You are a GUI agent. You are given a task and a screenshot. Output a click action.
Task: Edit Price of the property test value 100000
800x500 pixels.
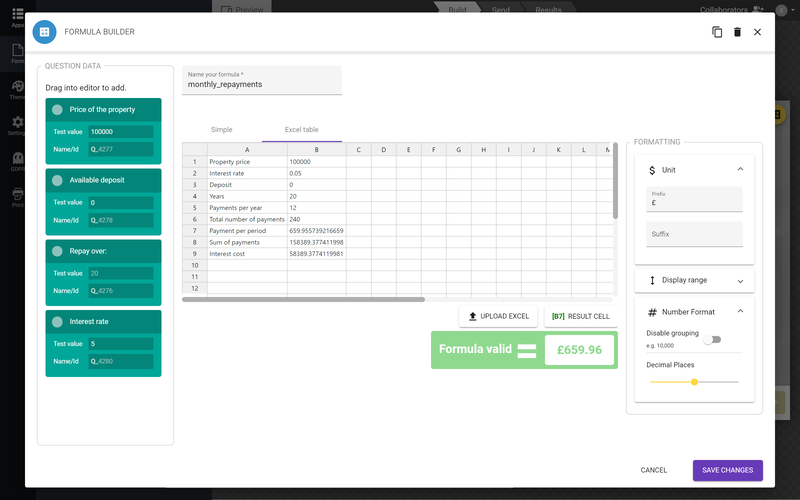coord(121,132)
